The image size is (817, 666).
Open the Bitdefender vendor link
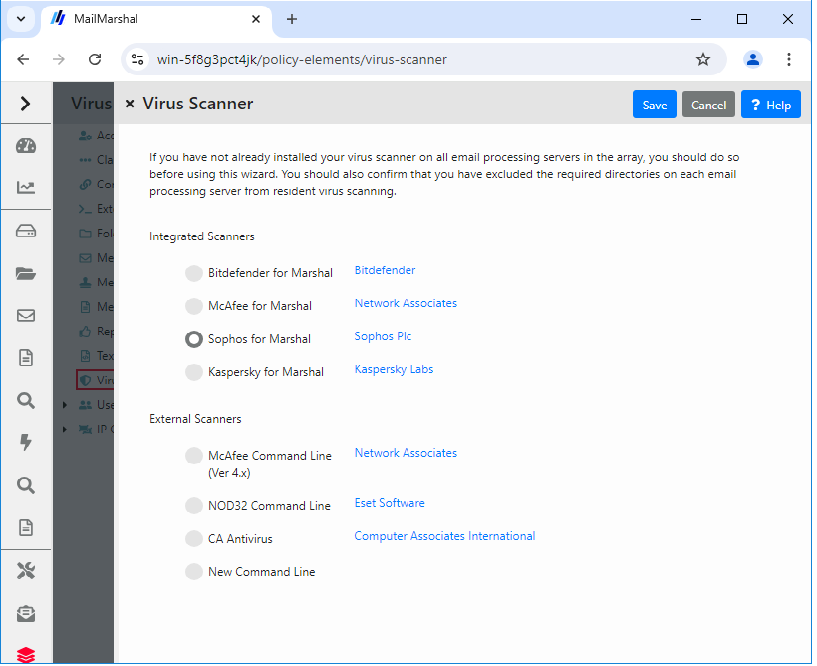[385, 270]
